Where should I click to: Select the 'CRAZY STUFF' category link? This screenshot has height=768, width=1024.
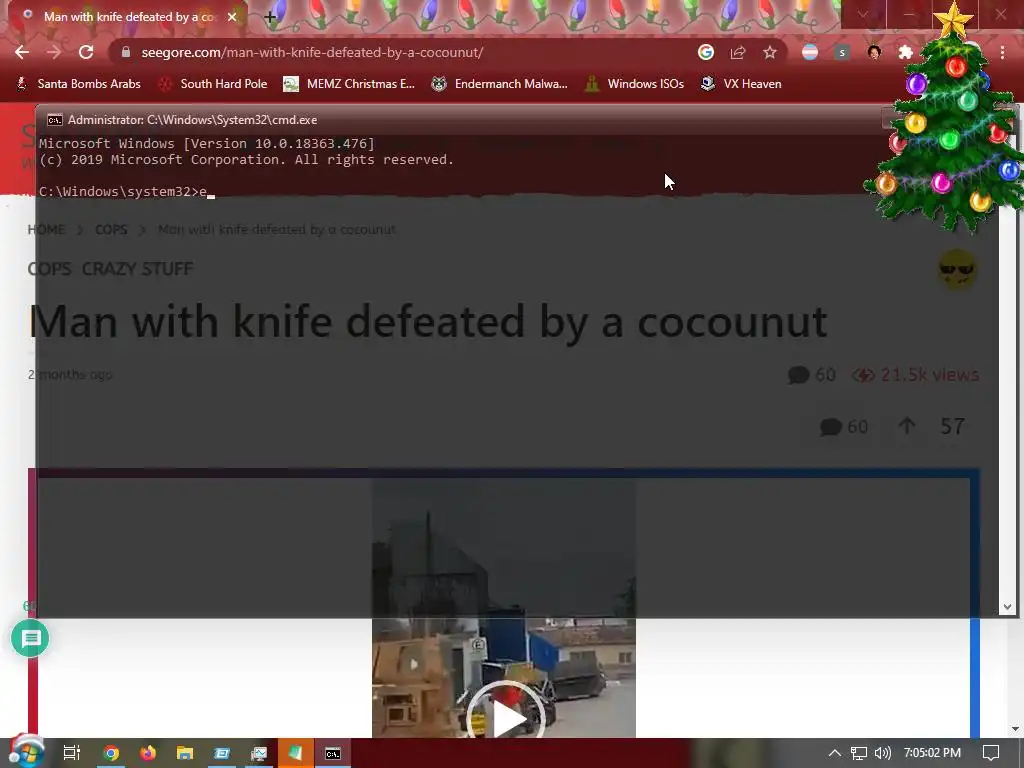click(137, 268)
